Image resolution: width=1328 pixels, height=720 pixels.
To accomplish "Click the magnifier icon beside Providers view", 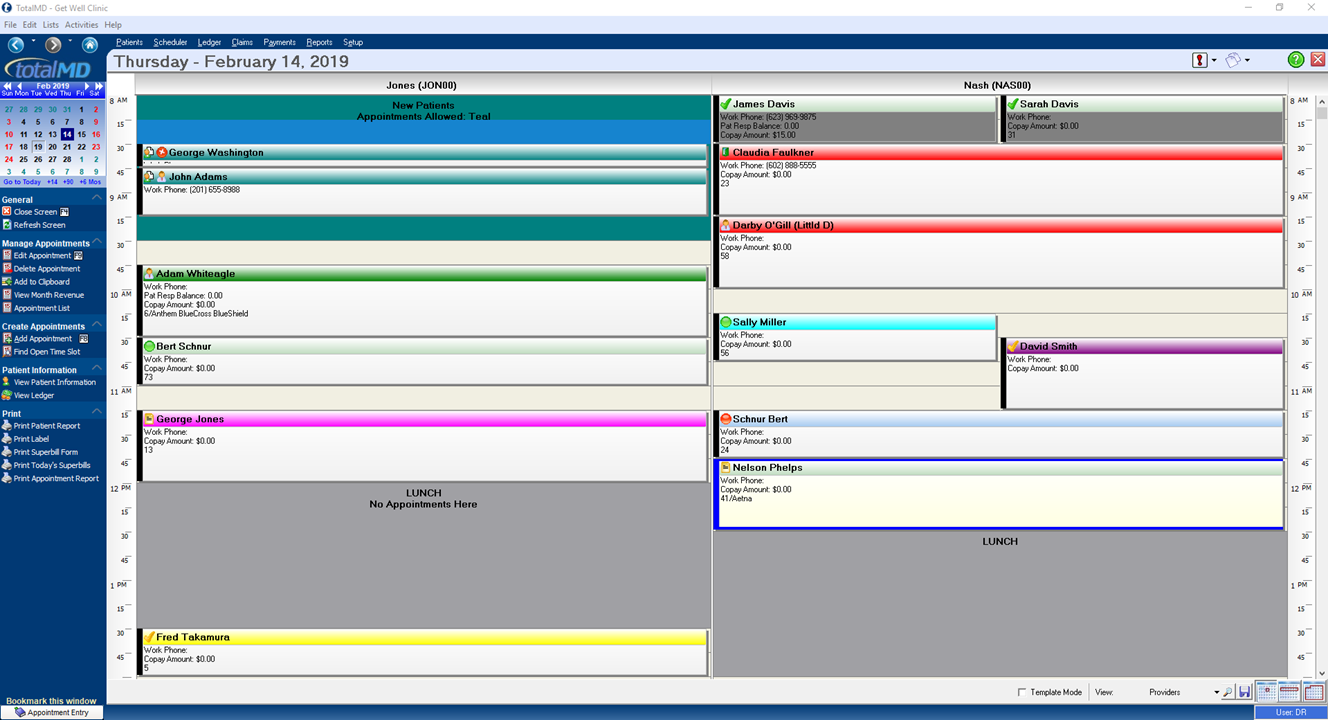I will click(x=1228, y=692).
